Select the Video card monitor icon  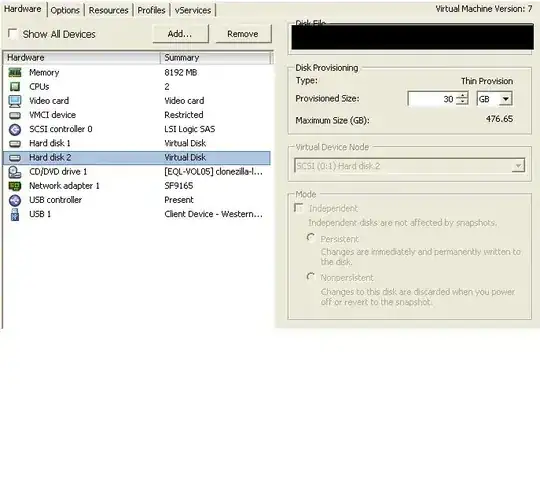point(15,101)
